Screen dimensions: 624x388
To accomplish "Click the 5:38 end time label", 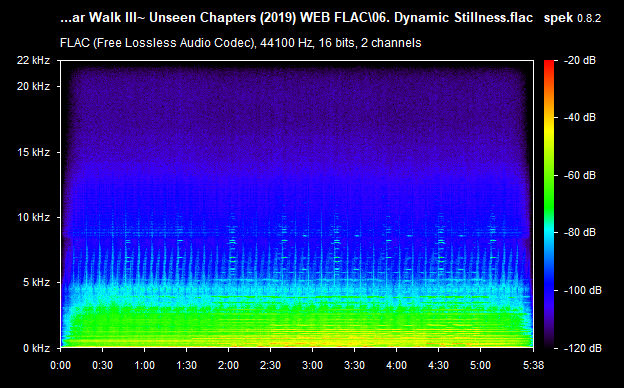I will [x=533, y=365].
